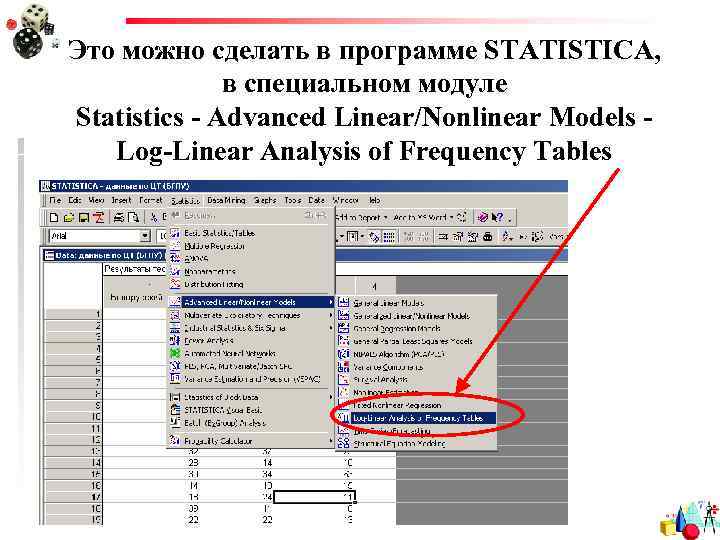Screen dimensions: 720x540
Task: Open the View menu
Action: [96, 200]
